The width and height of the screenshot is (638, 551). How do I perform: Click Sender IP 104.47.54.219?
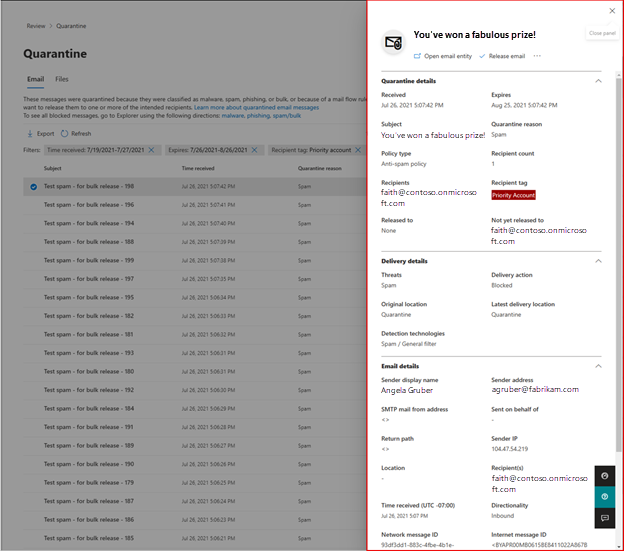click(x=509, y=449)
